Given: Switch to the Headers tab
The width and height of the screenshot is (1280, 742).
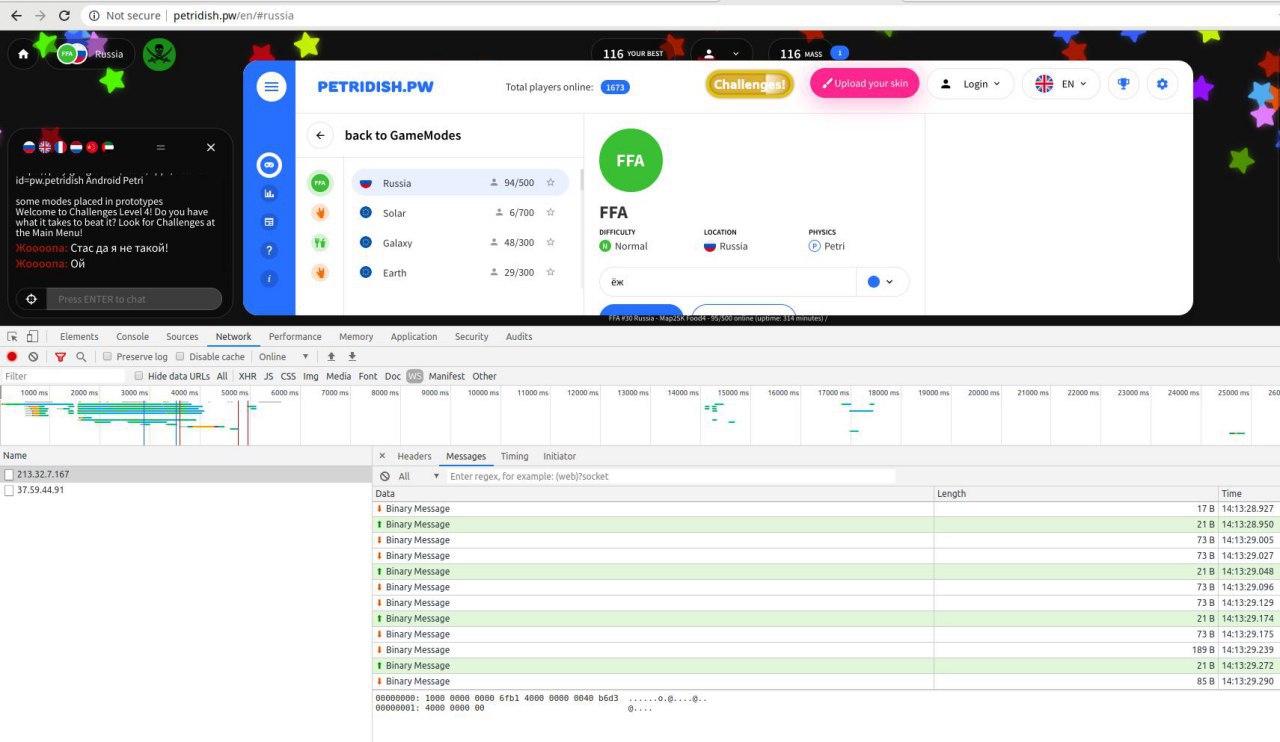Looking at the screenshot, I should coord(414,456).
